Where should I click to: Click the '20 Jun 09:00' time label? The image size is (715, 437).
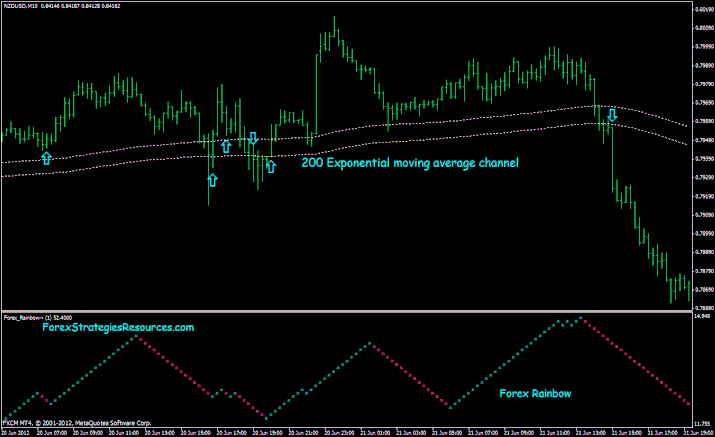pyautogui.click(x=88, y=432)
